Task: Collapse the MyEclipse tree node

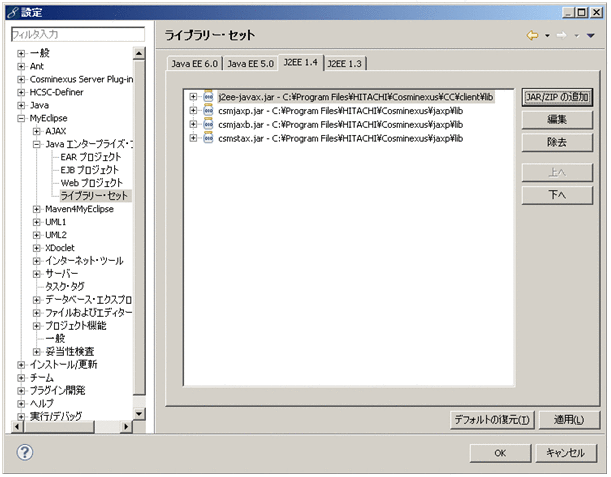Action: pos(21,118)
